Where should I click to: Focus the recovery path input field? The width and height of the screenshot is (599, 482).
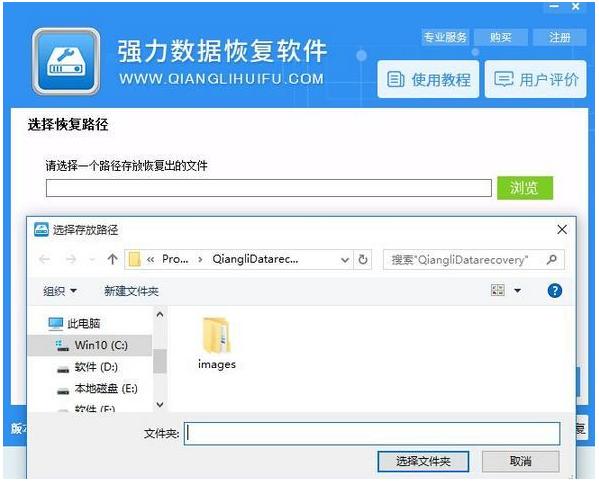(x=269, y=188)
